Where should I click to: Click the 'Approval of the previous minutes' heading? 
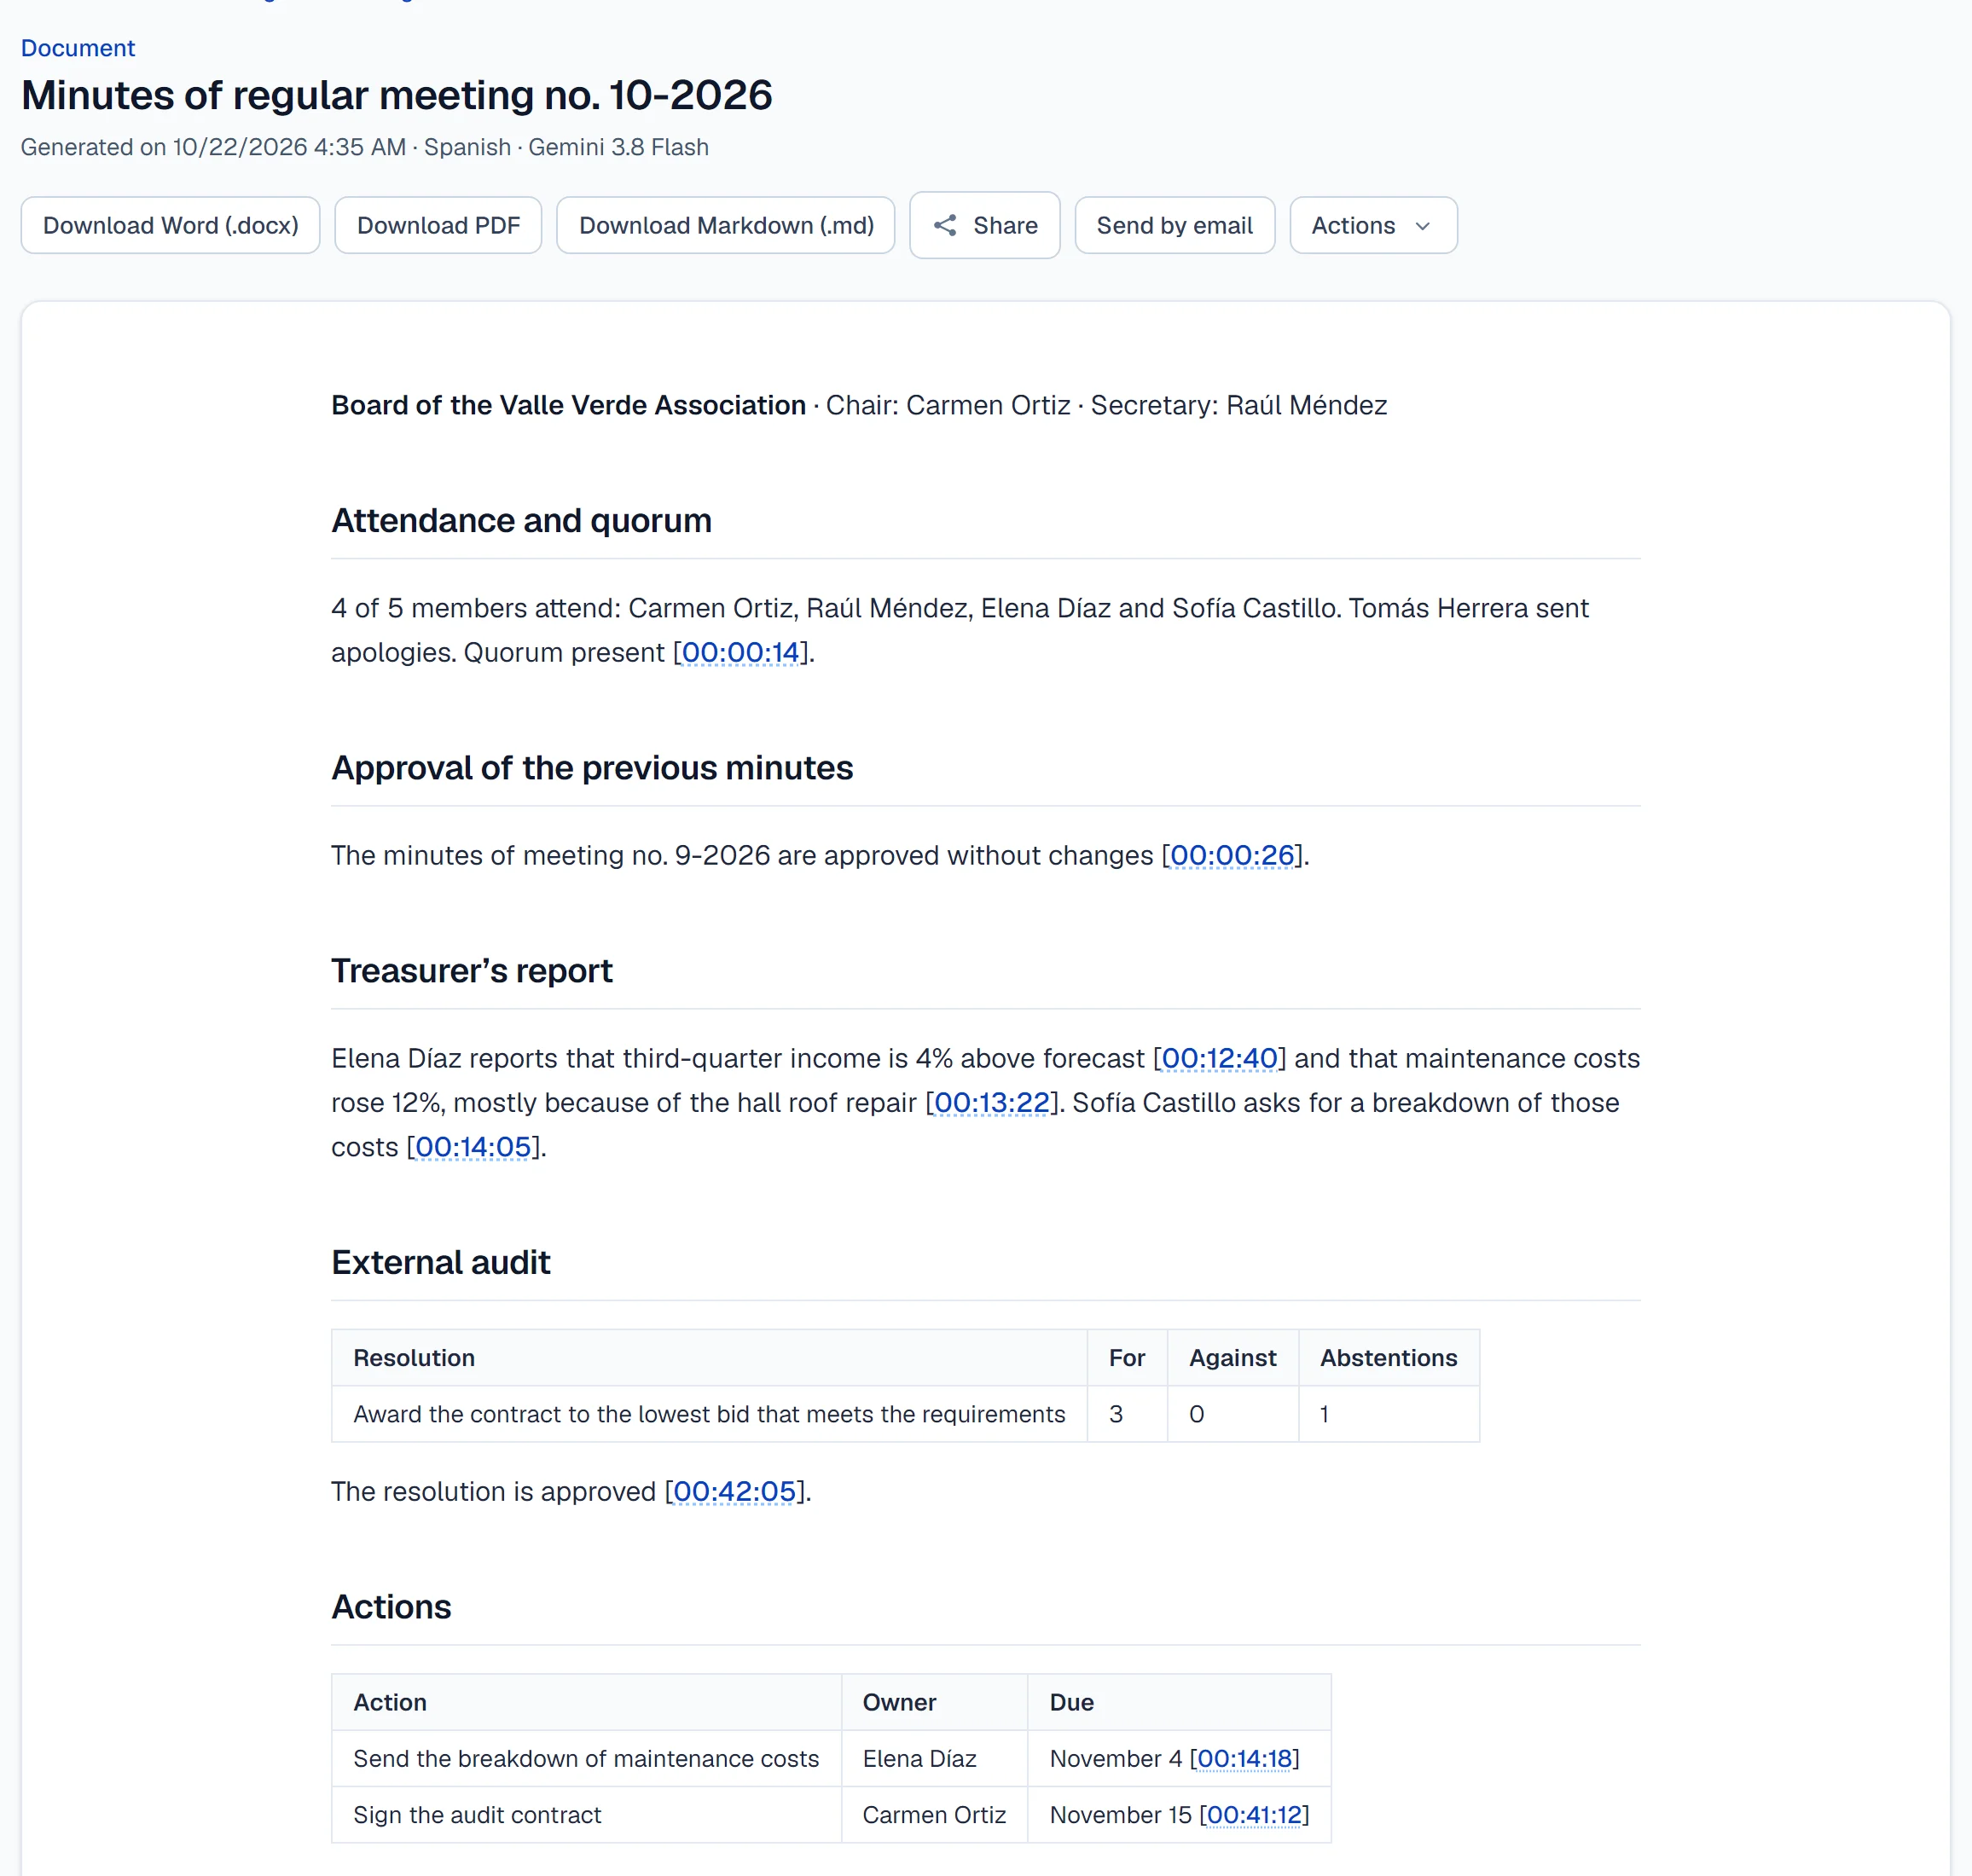[x=592, y=768]
